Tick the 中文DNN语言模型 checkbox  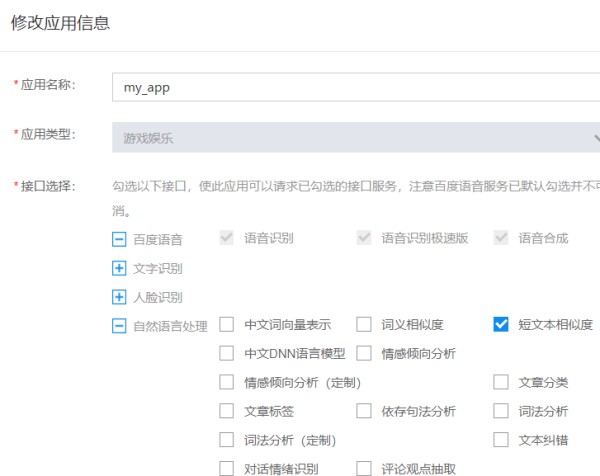point(227,353)
